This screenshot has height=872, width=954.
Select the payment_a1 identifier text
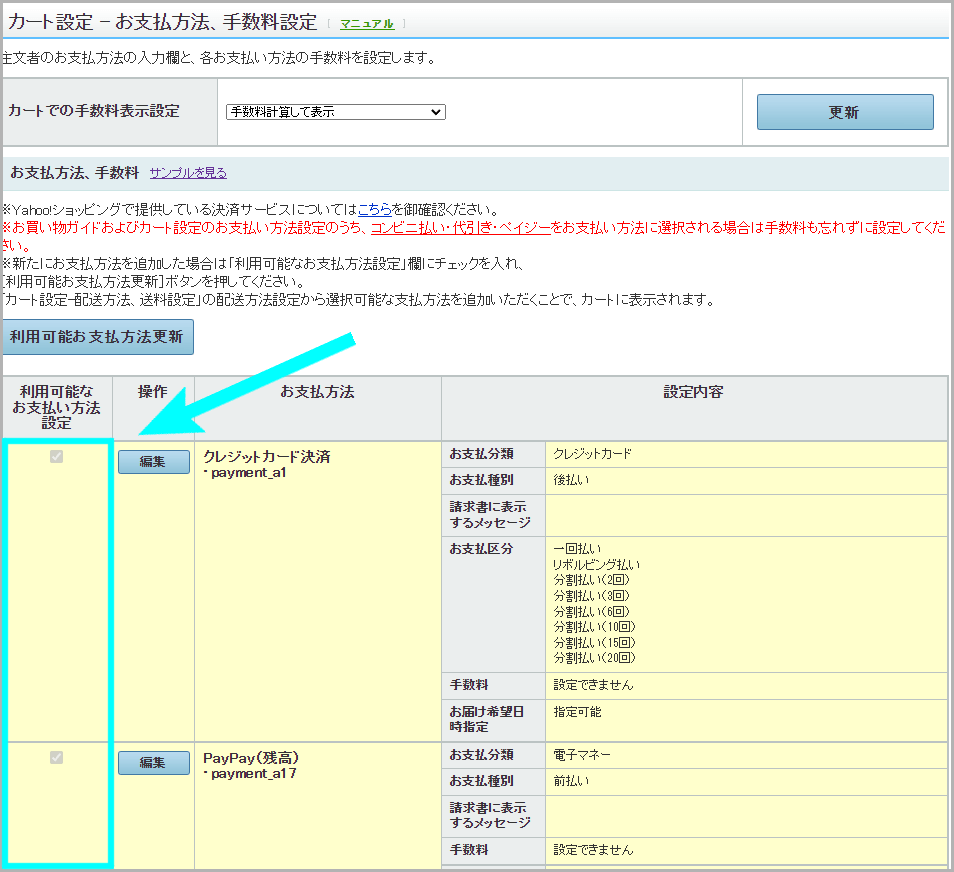click(248, 473)
